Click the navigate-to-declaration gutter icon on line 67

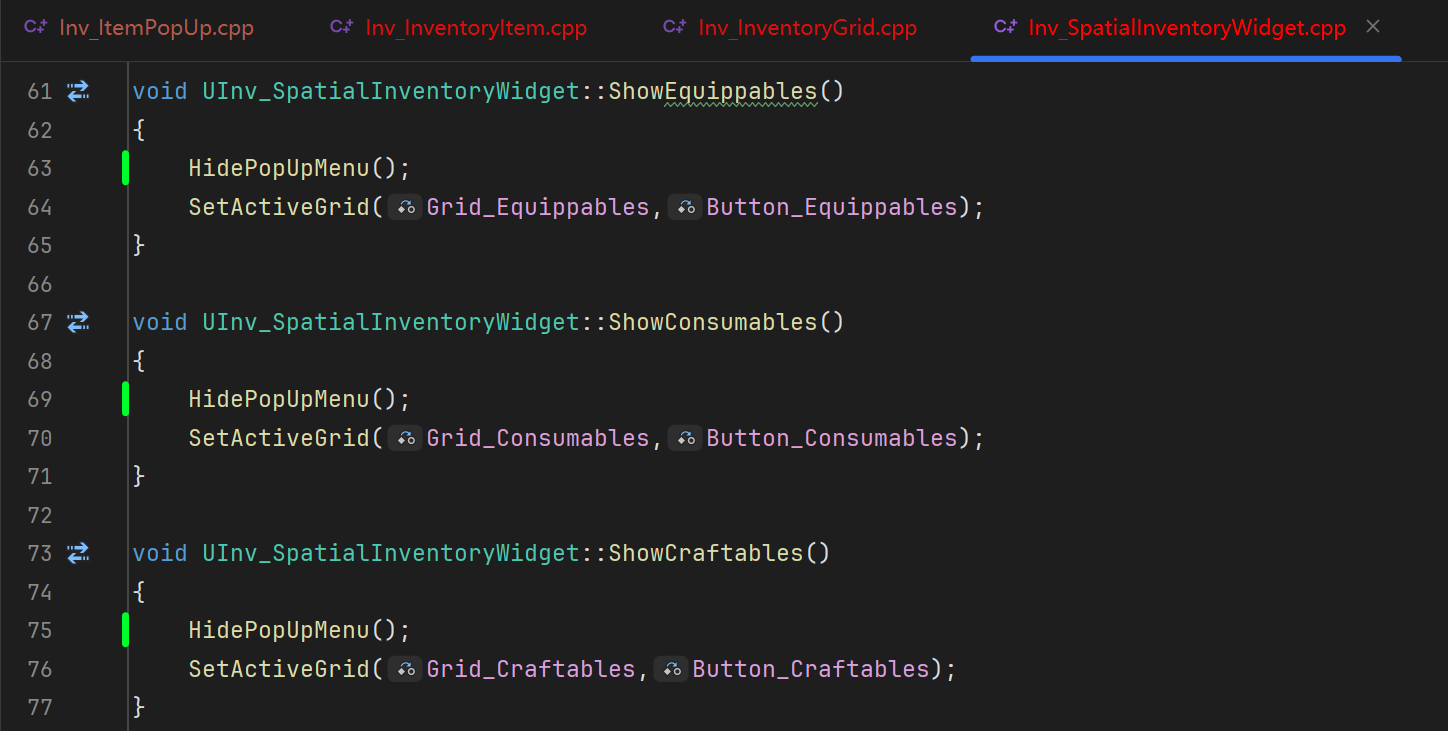(78, 322)
